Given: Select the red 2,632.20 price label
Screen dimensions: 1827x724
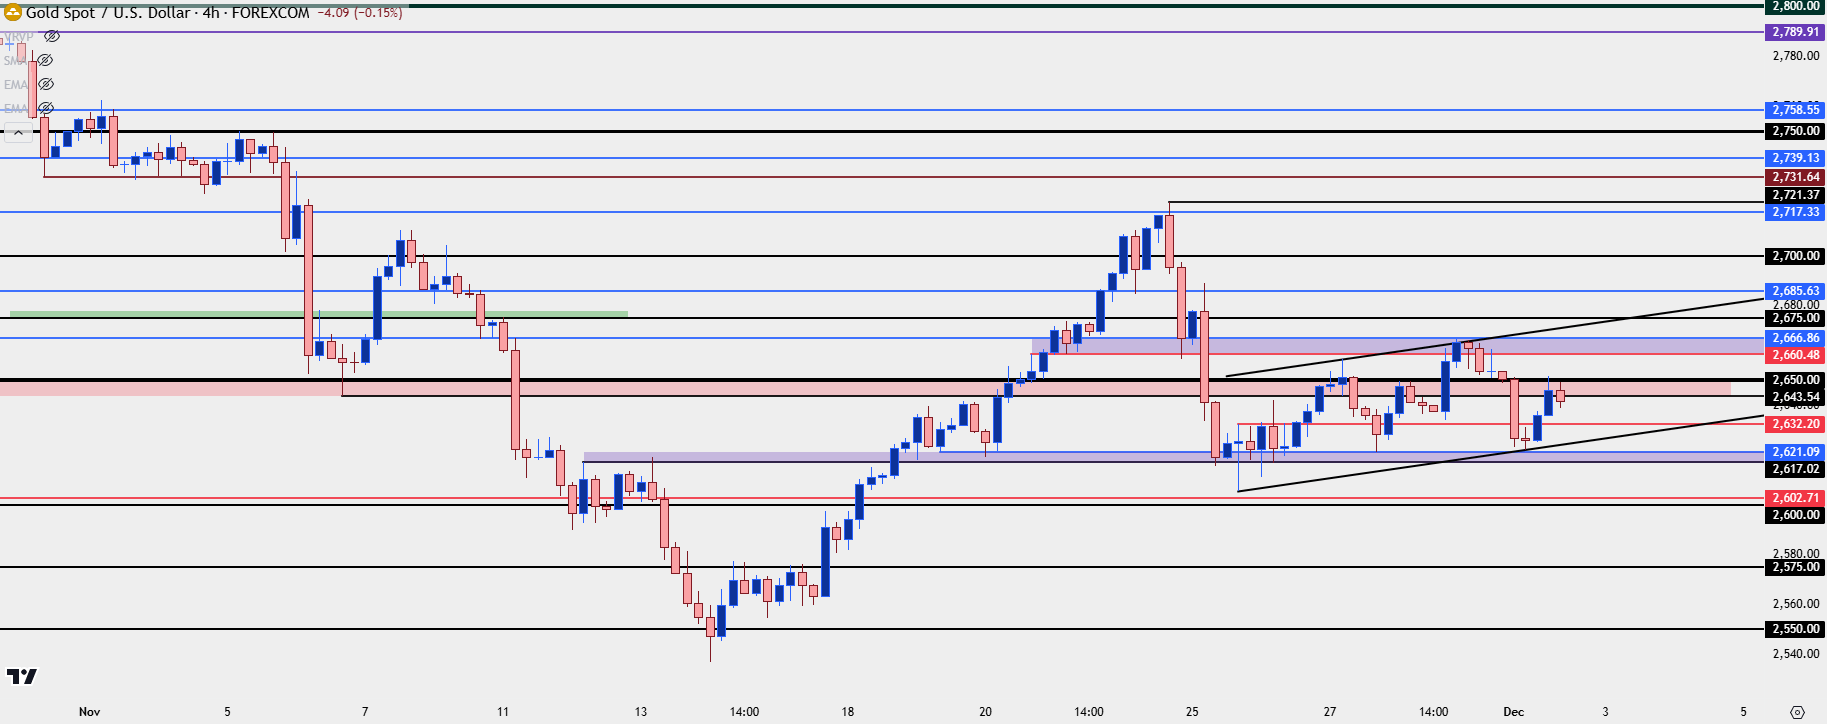Looking at the screenshot, I should (1796, 424).
